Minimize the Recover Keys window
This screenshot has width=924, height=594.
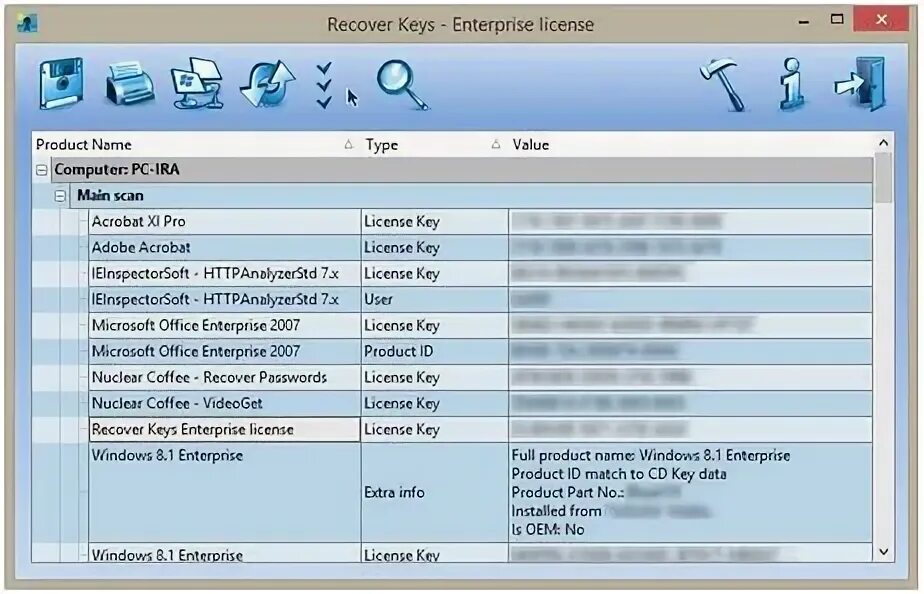tap(803, 22)
